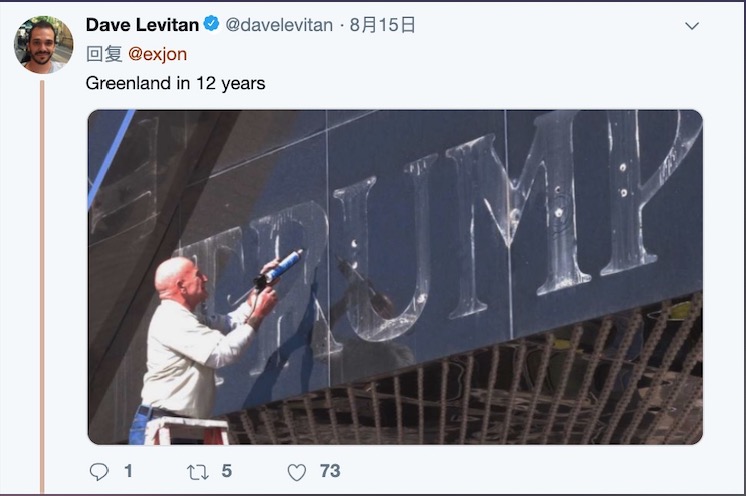Screen dimensions: 746x496
Task: Click the like count number 73
Action: 330,471
